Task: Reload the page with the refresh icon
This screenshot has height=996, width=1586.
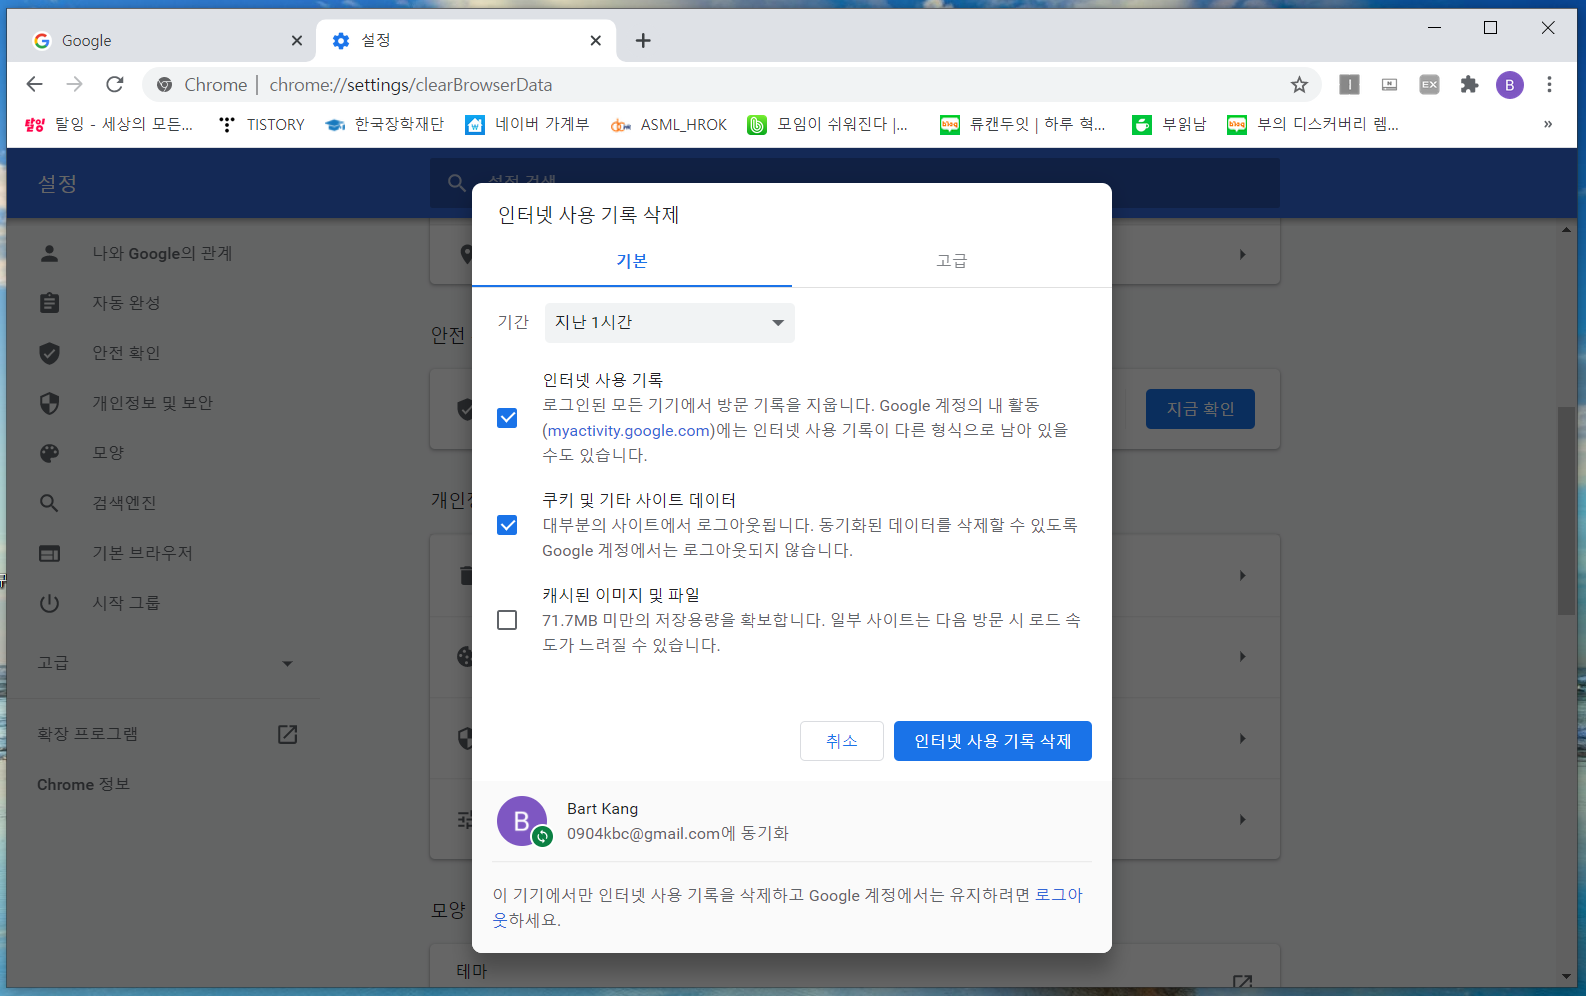Action: click(x=115, y=84)
